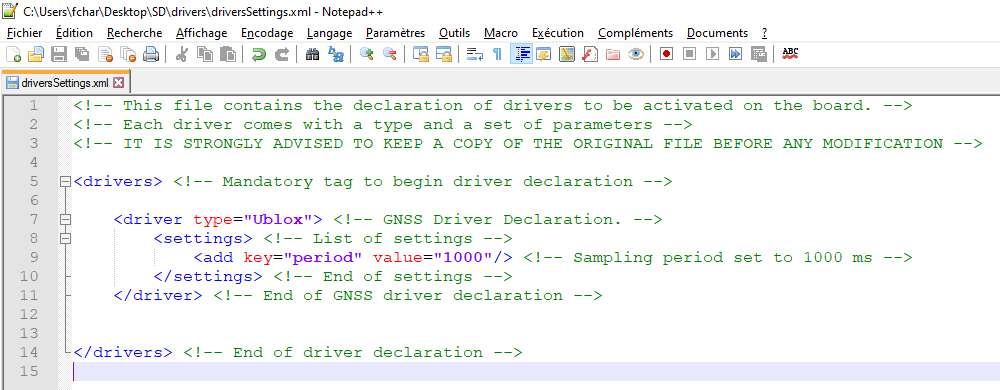Click the ABC spell check icon
1000x390 pixels.
[x=790, y=54]
